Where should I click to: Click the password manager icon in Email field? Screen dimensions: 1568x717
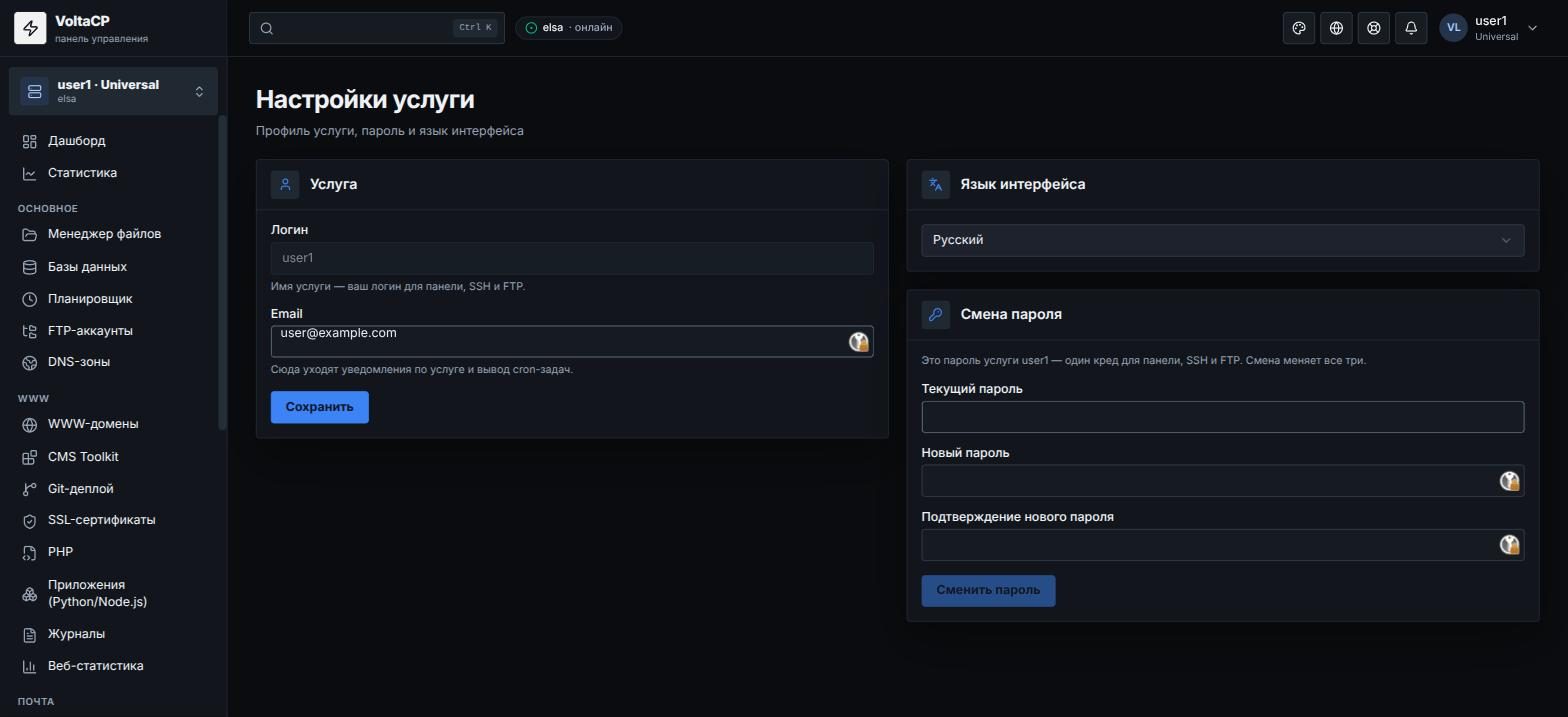point(859,342)
